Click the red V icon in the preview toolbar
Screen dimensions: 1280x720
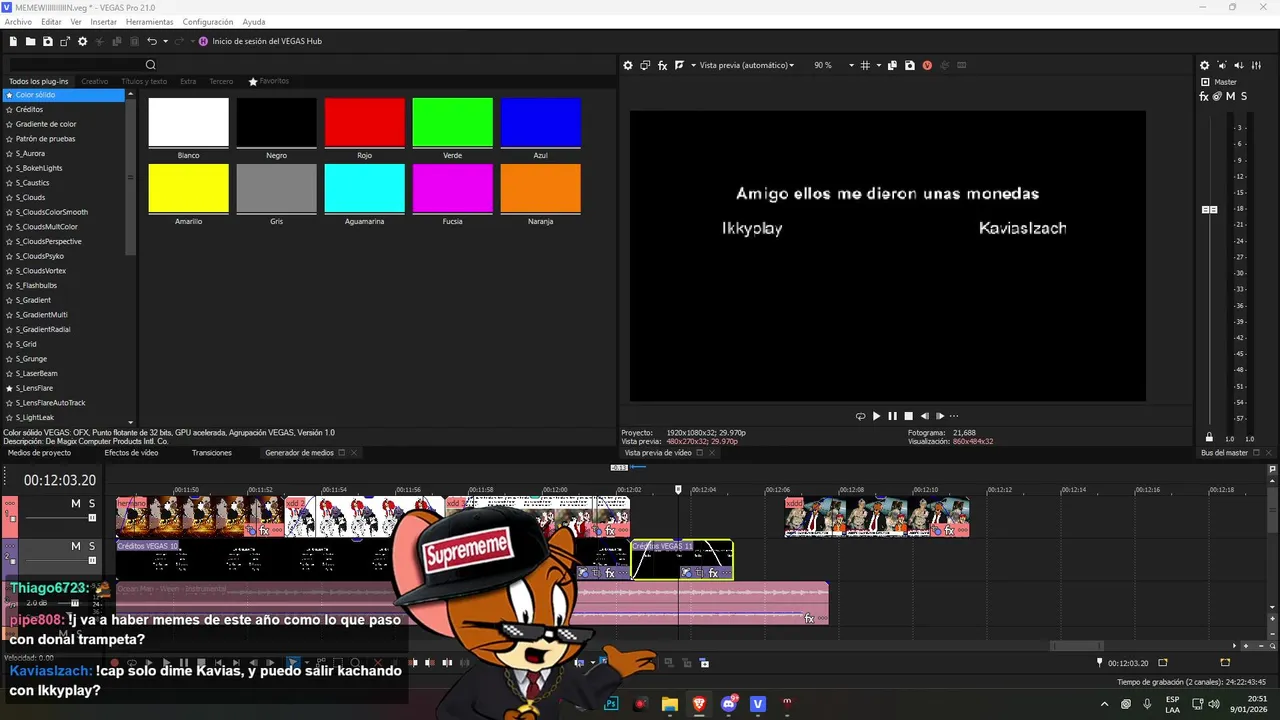tap(927, 65)
